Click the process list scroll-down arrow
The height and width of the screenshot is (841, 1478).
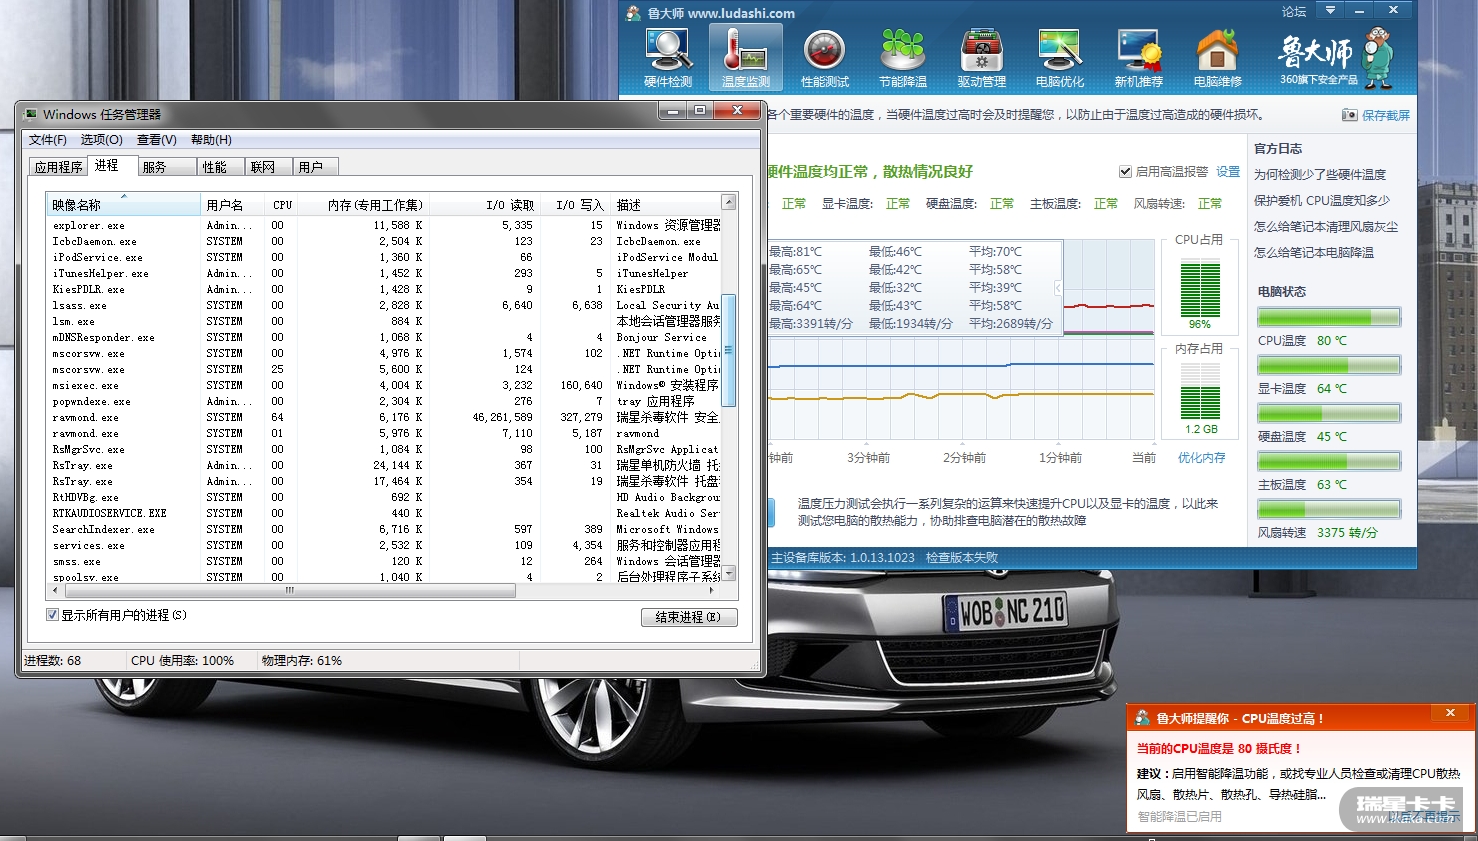click(729, 573)
